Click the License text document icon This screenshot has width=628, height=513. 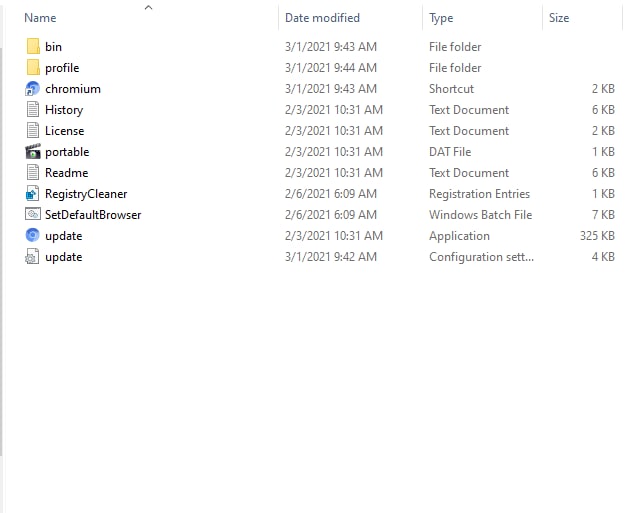click(33, 131)
